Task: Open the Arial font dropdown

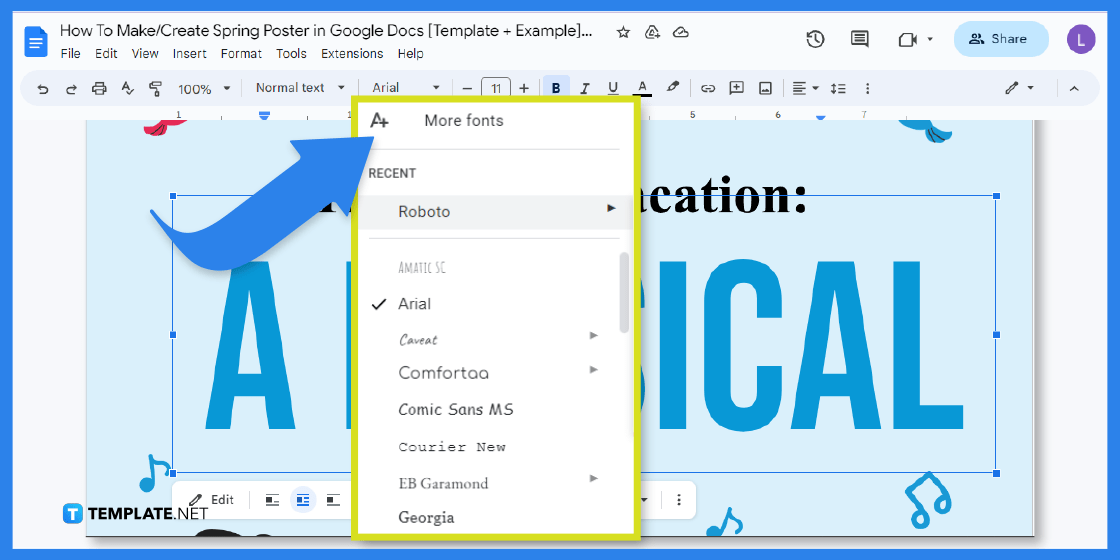Action: coord(406,88)
